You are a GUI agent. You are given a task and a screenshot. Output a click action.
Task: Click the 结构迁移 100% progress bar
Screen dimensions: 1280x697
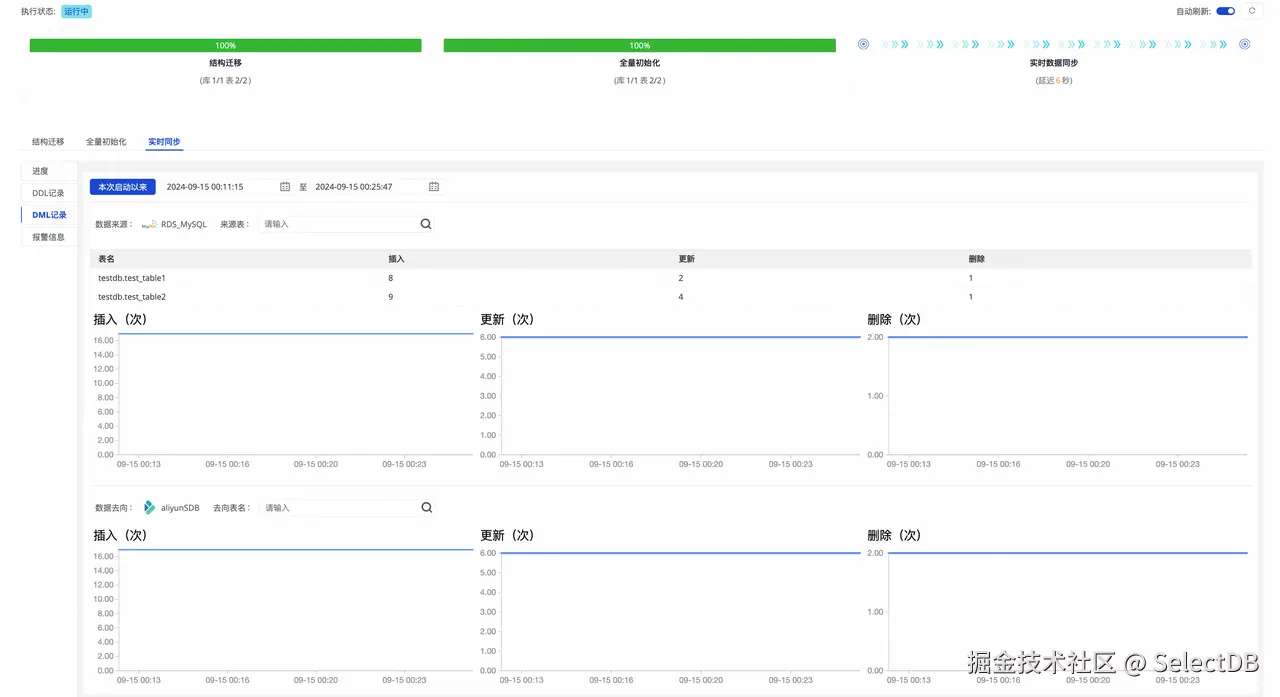(x=225, y=45)
